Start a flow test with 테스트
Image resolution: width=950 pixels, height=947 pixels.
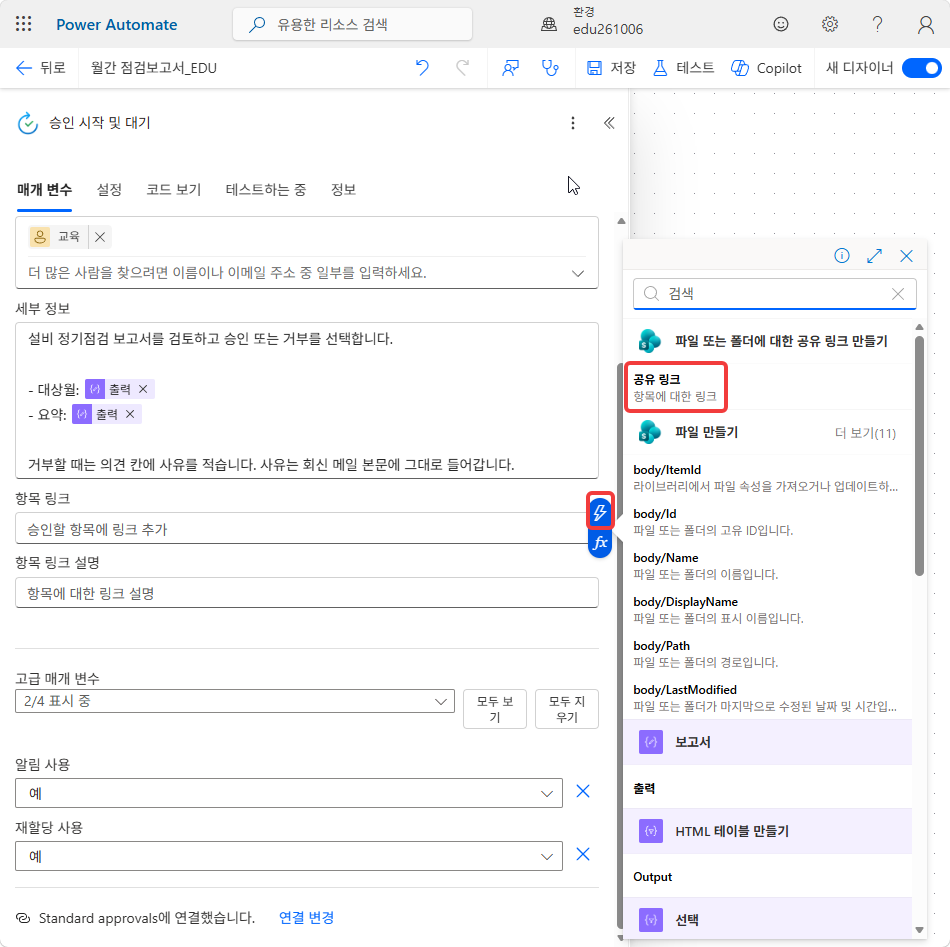(683, 68)
